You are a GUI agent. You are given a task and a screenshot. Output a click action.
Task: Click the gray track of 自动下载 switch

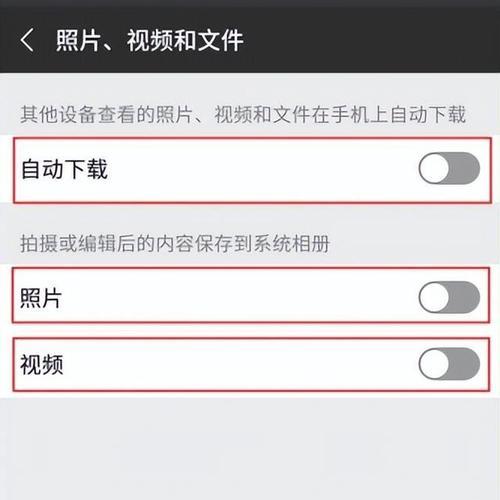click(464, 168)
